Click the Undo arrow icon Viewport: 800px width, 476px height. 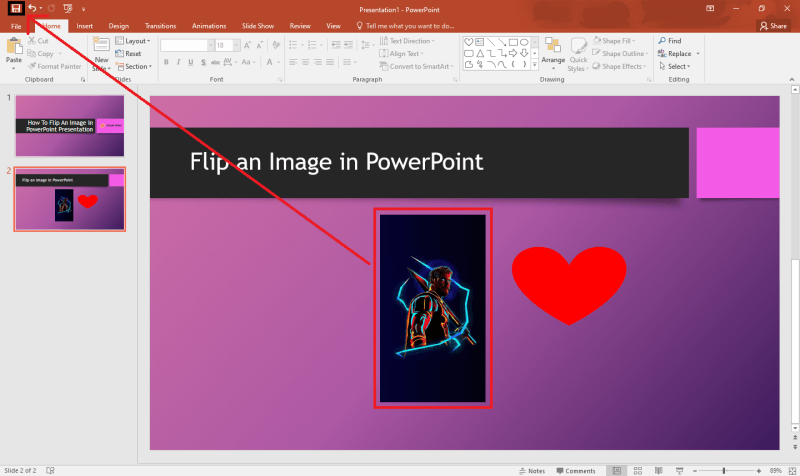pyautogui.click(x=32, y=8)
